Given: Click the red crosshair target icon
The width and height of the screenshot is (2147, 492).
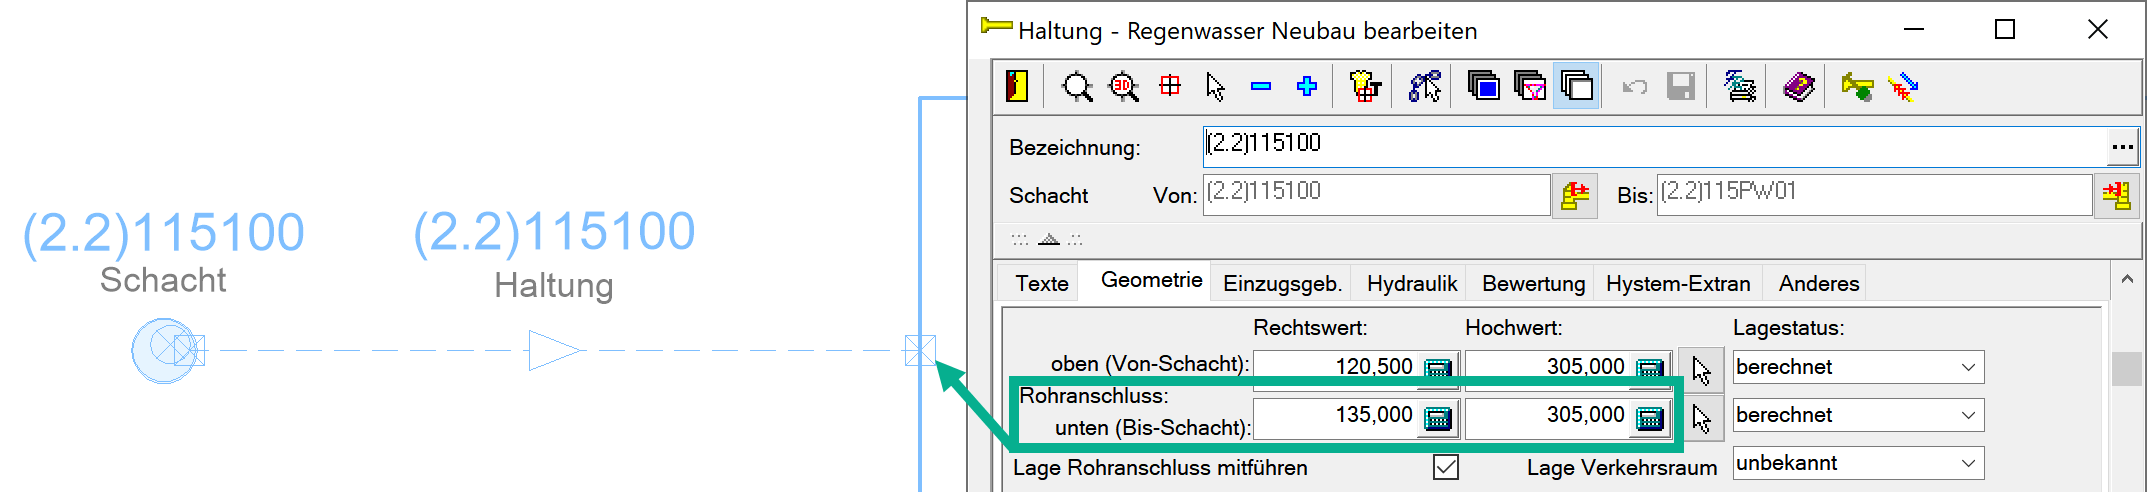Looking at the screenshot, I should (1170, 87).
